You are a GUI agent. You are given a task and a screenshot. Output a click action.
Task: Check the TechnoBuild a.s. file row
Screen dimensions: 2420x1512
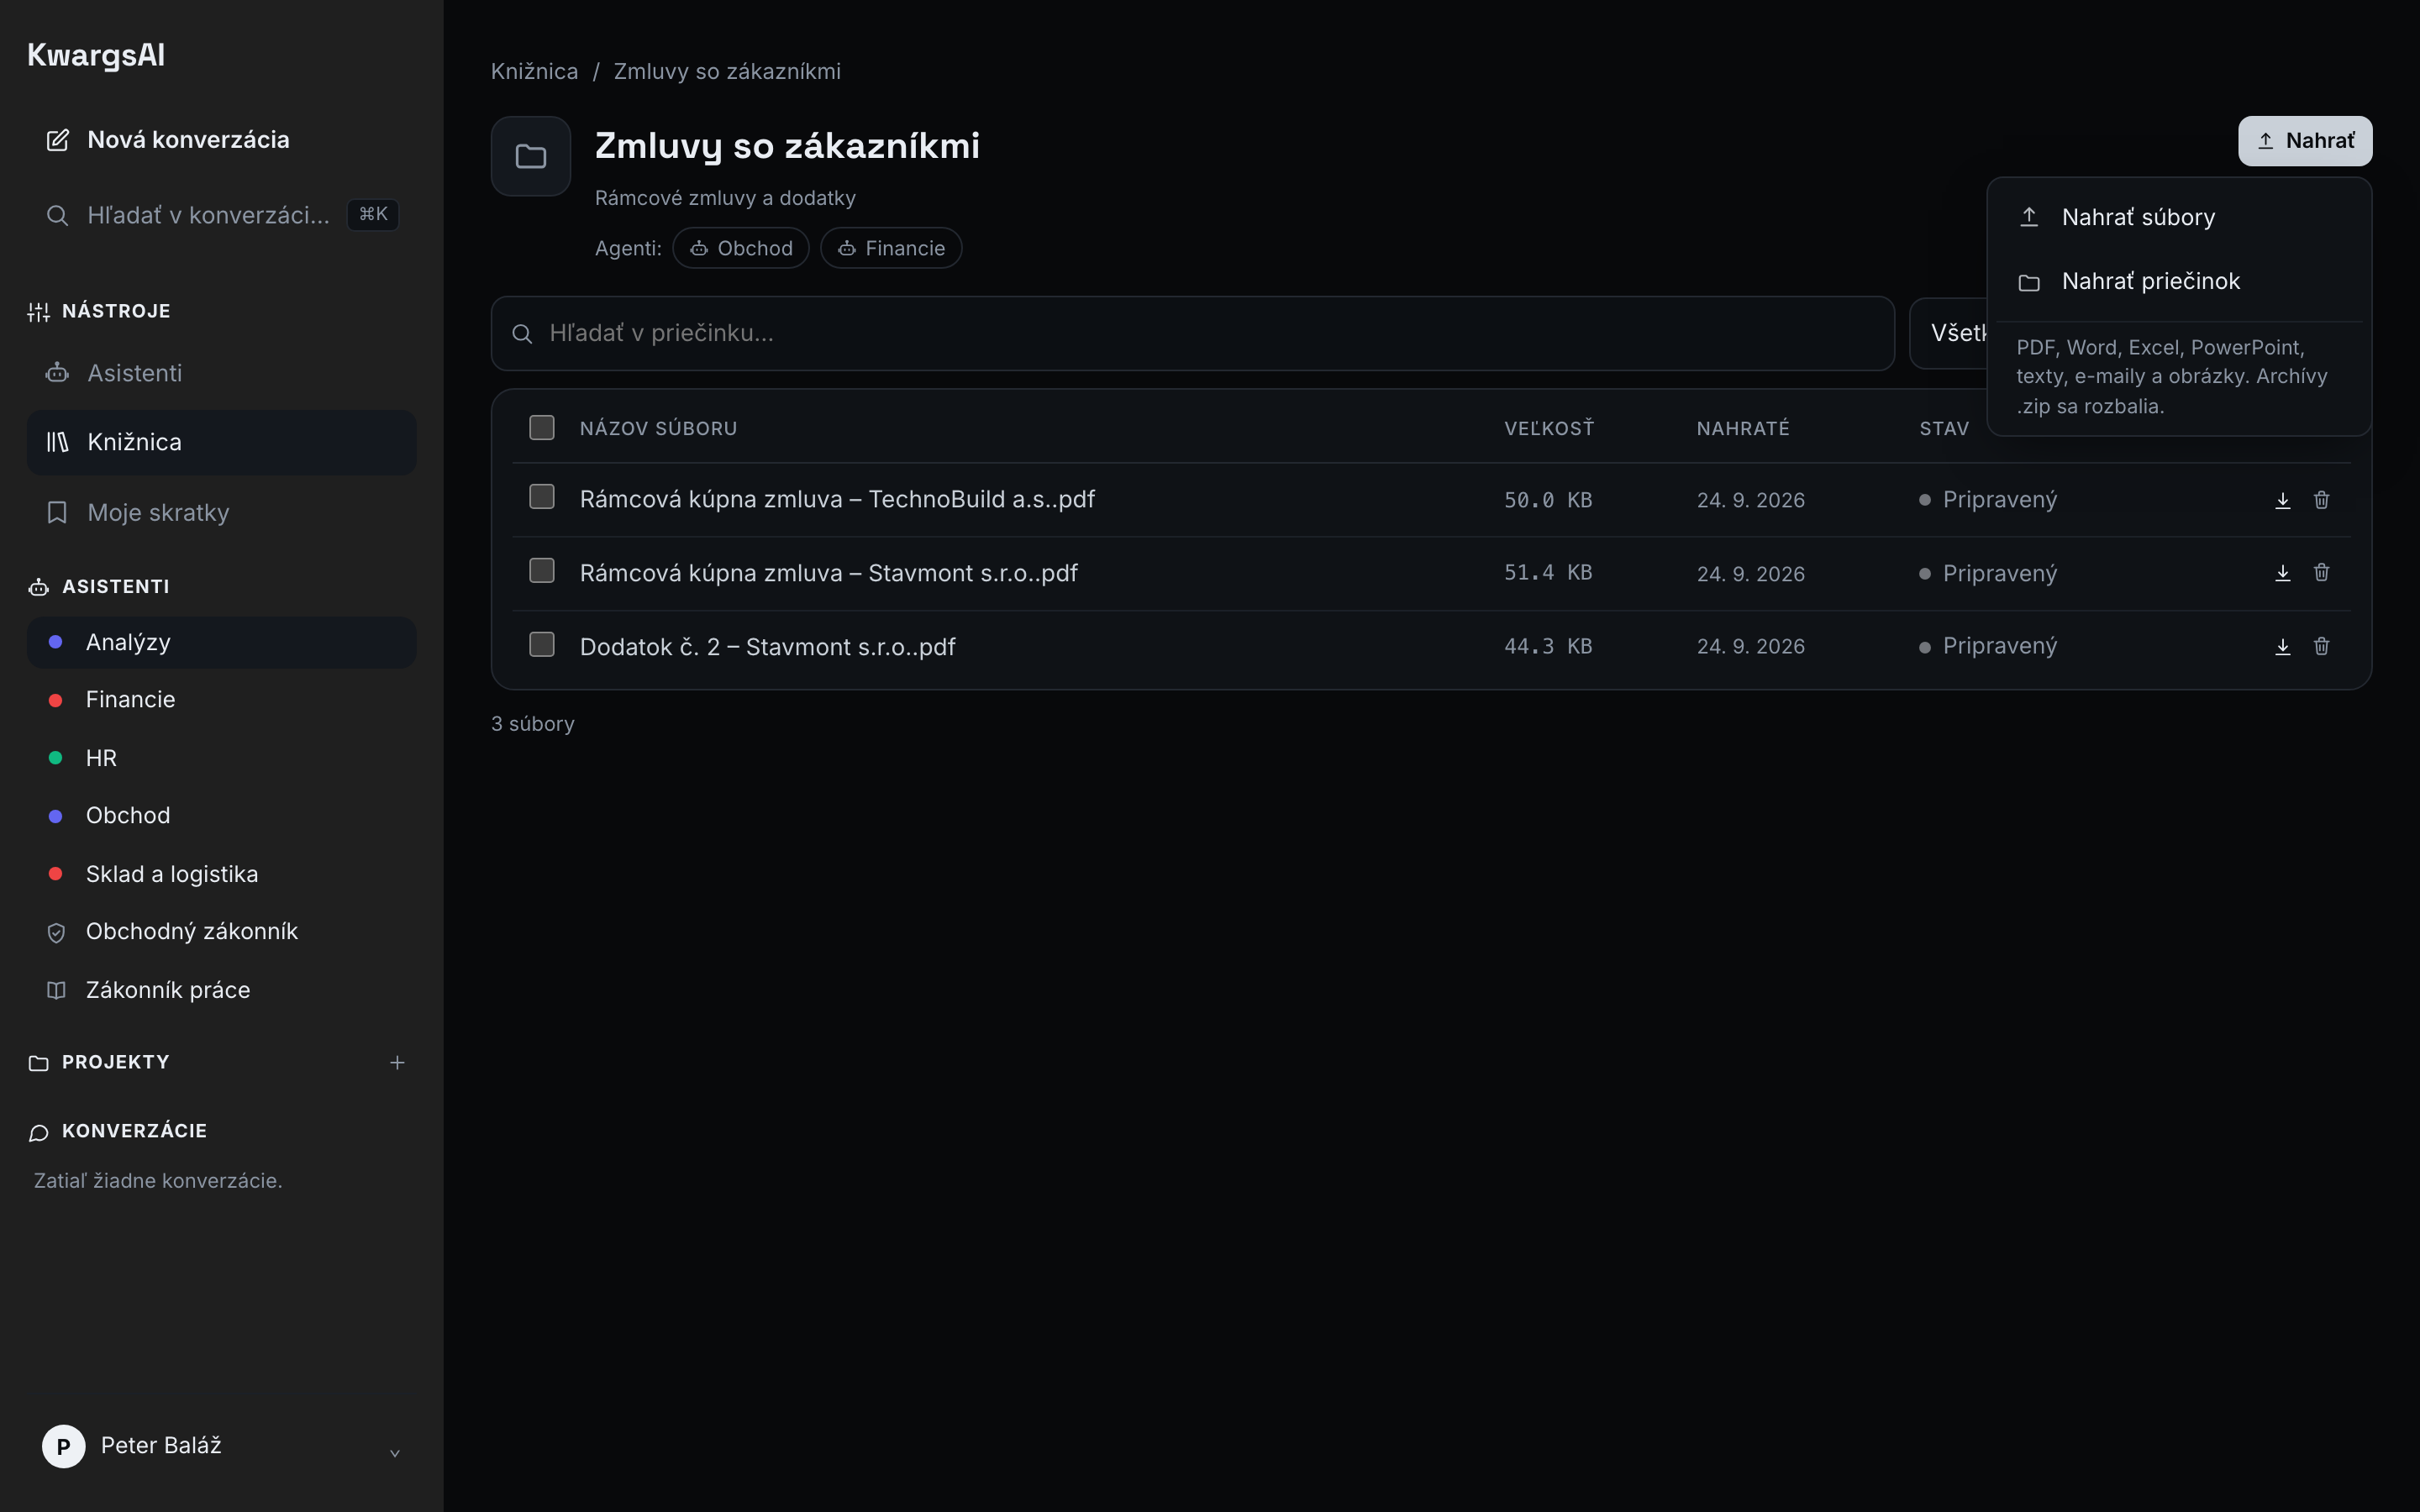point(542,497)
